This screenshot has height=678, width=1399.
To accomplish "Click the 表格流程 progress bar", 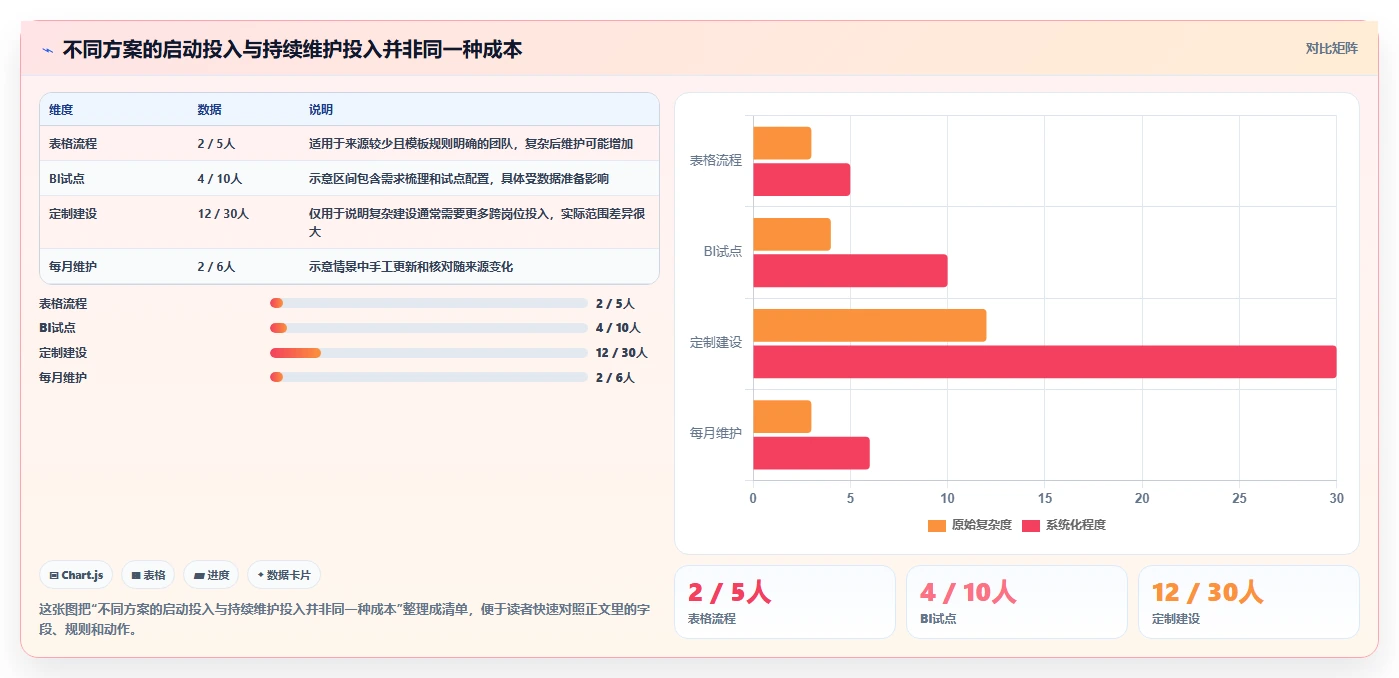I will (x=429, y=303).
